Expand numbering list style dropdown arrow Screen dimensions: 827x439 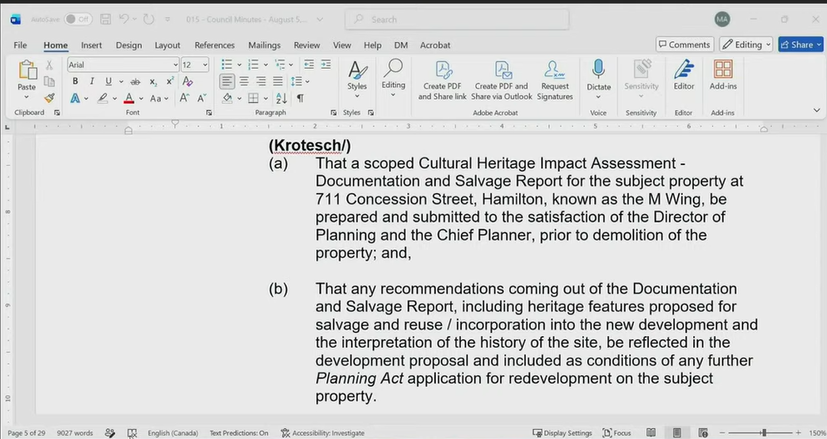[265, 65]
